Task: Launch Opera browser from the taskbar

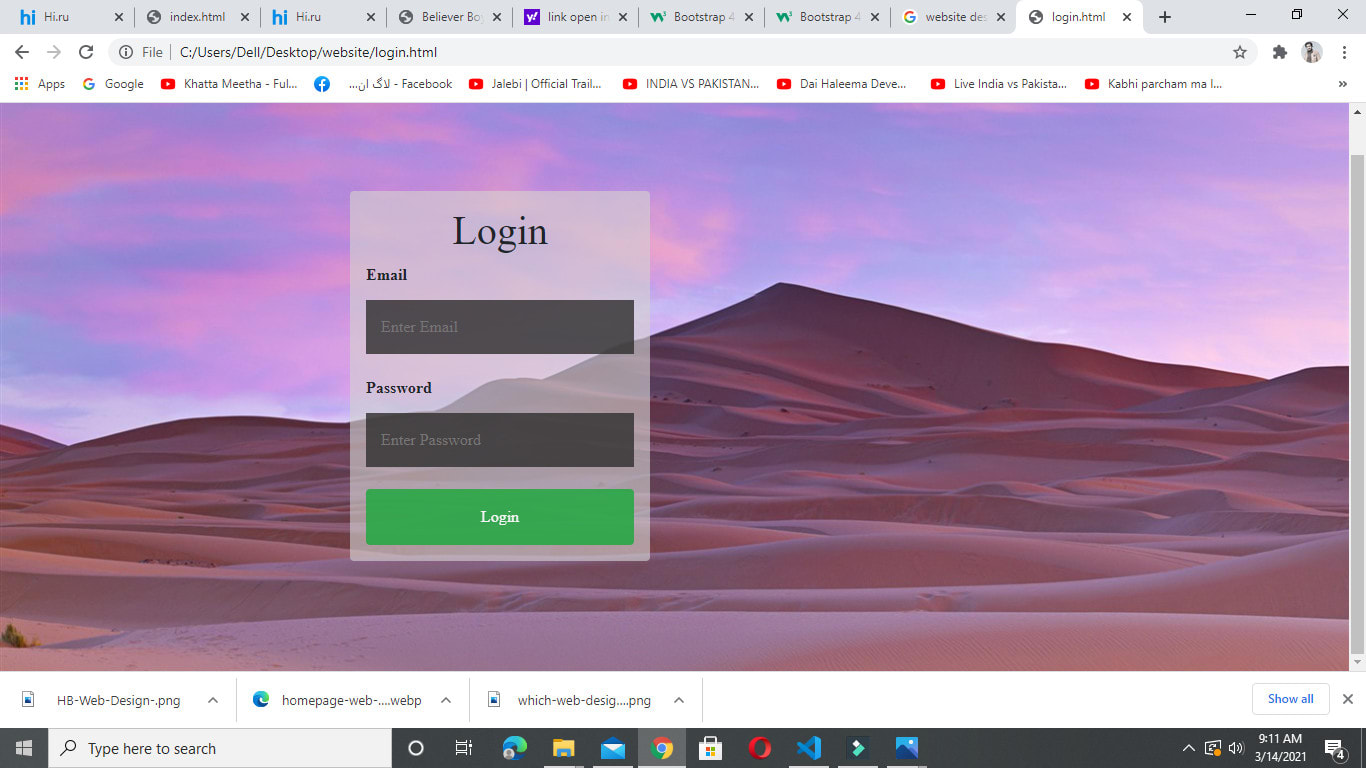Action: tap(760, 748)
